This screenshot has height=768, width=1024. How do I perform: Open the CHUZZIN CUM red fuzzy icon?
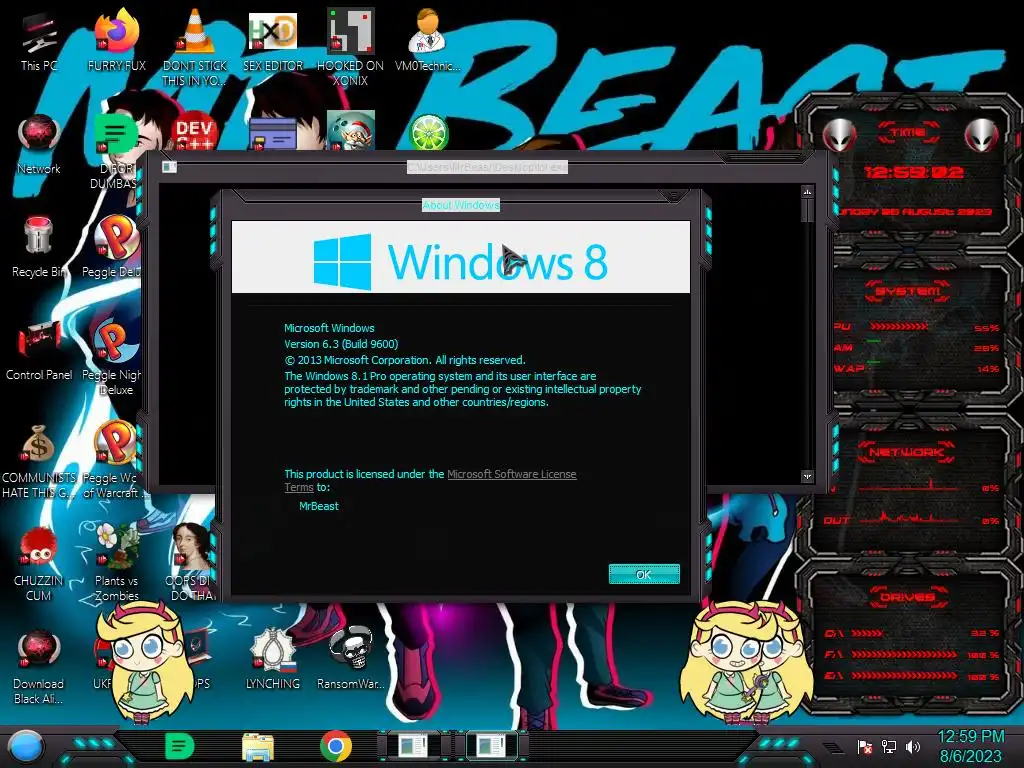coord(39,564)
